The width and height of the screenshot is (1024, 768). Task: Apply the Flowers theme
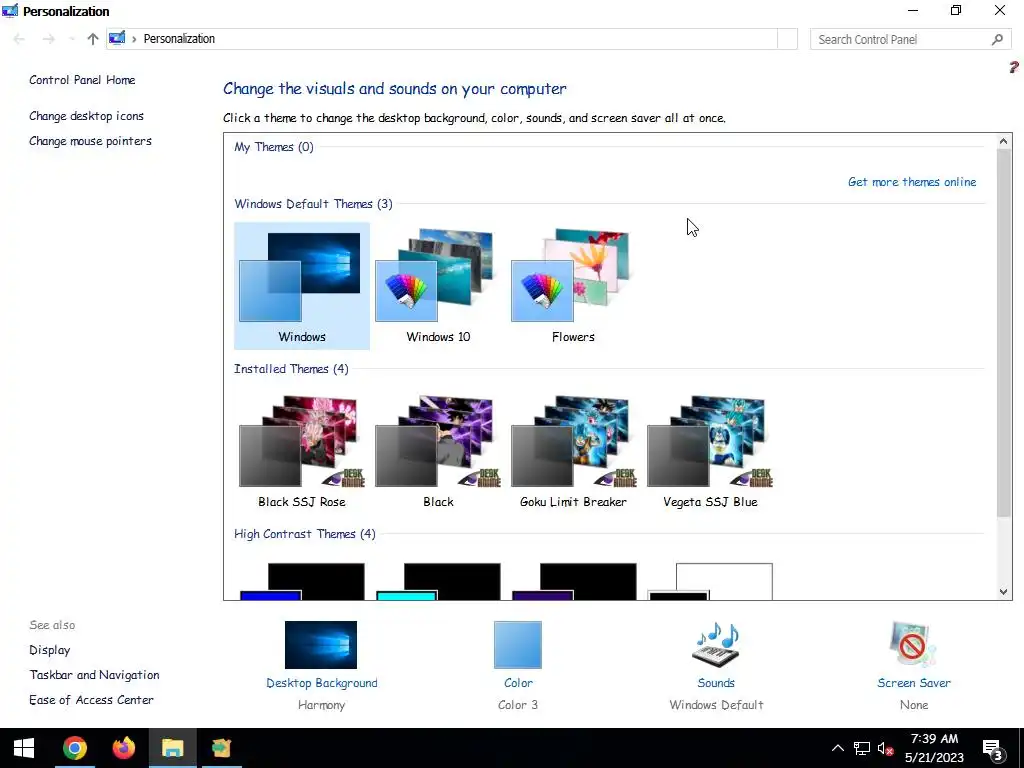[x=573, y=286]
